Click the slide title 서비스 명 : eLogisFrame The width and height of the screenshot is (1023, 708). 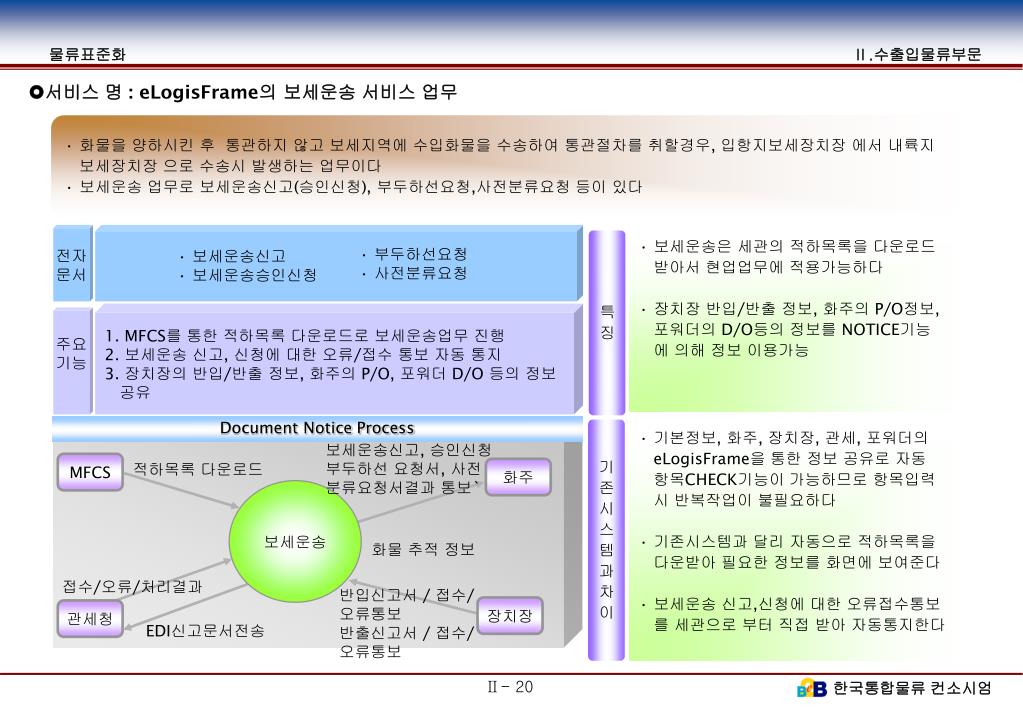251,92
